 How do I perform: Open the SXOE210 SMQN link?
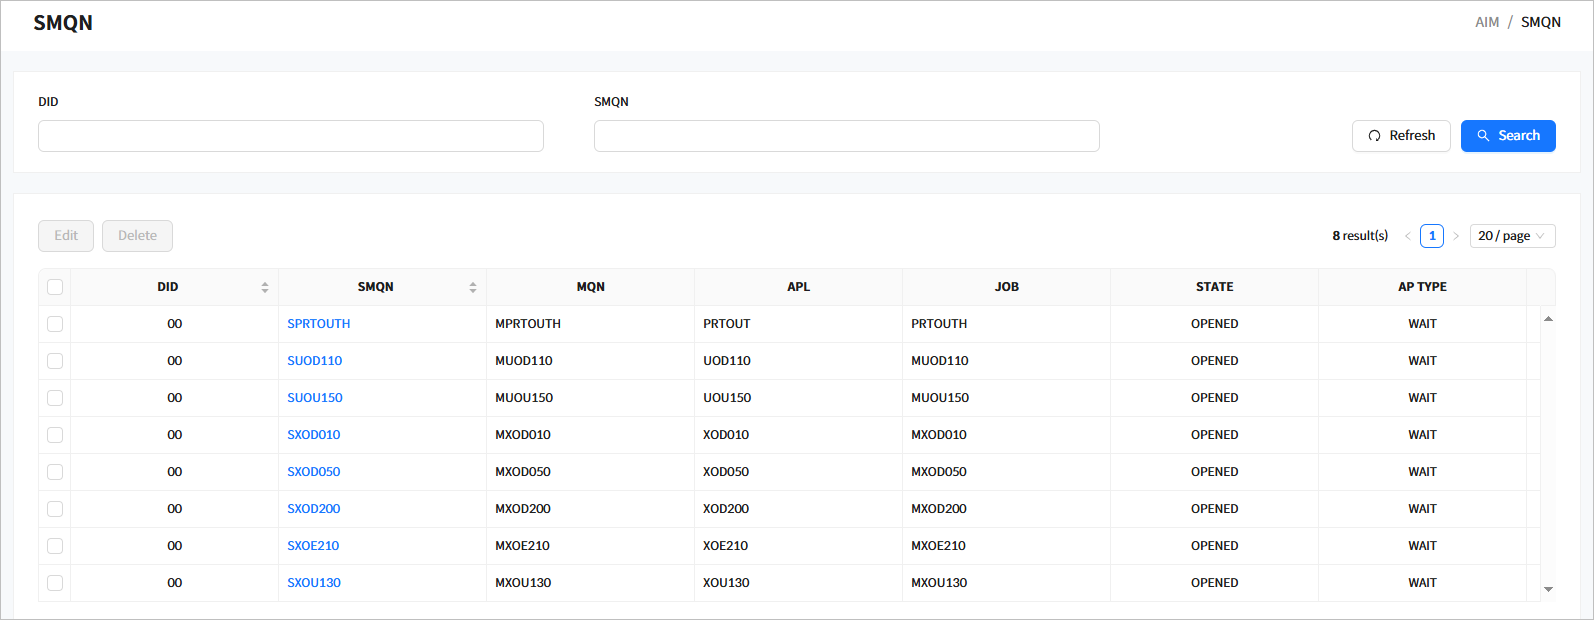[x=313, y=546]
